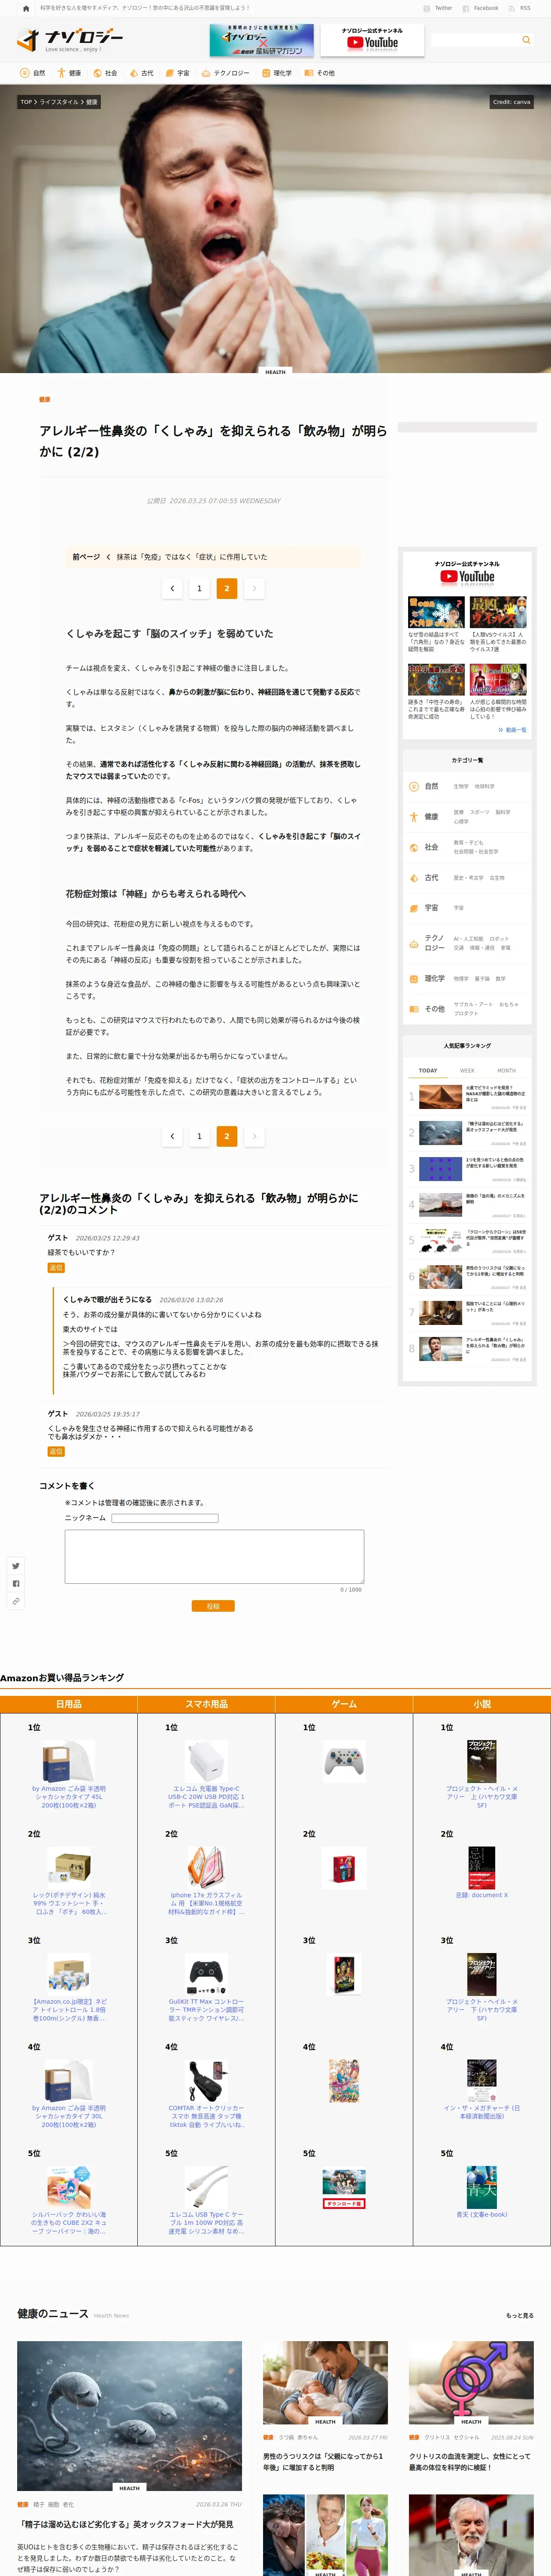Open the 量子論 subcategory link
The image size is (551, 2576).
[482, 979]
